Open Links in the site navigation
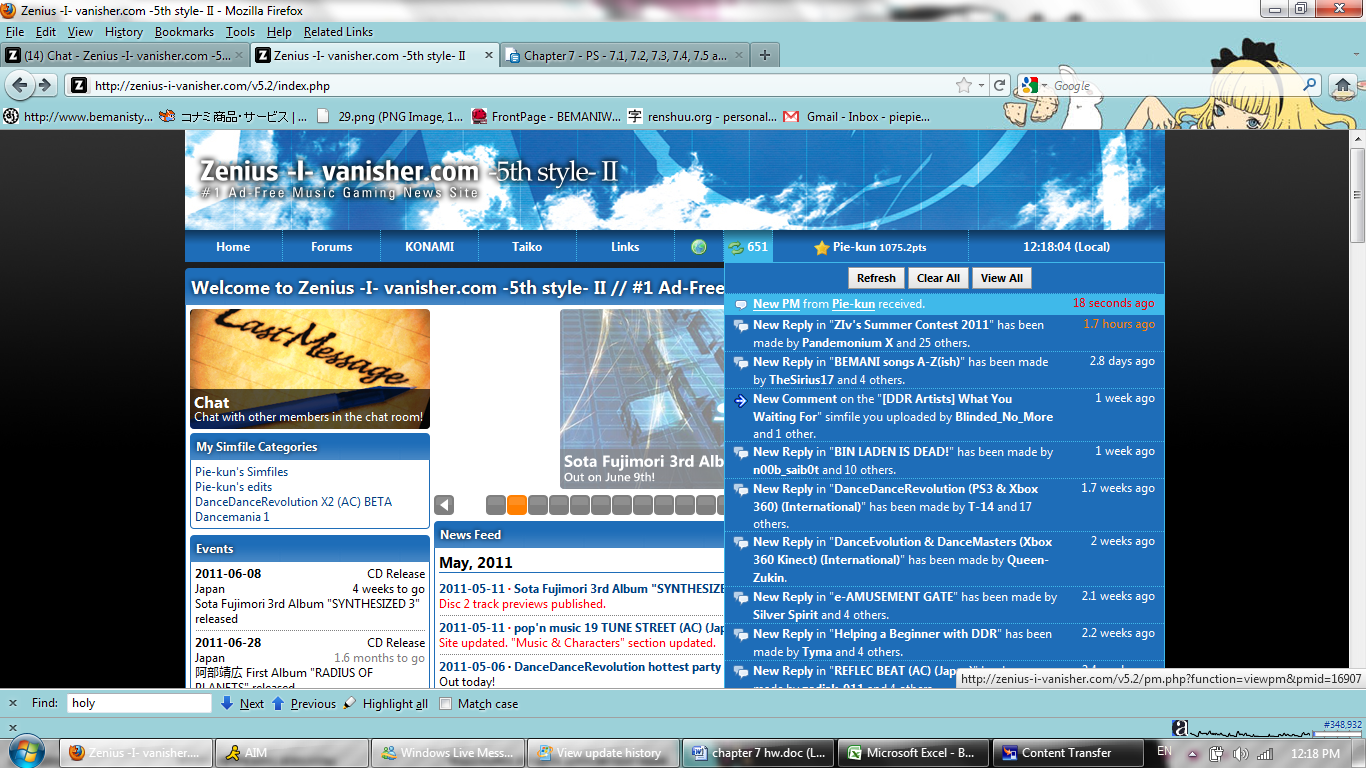Viewport: 1366px width, 768px height. click(x=625, y=247)
